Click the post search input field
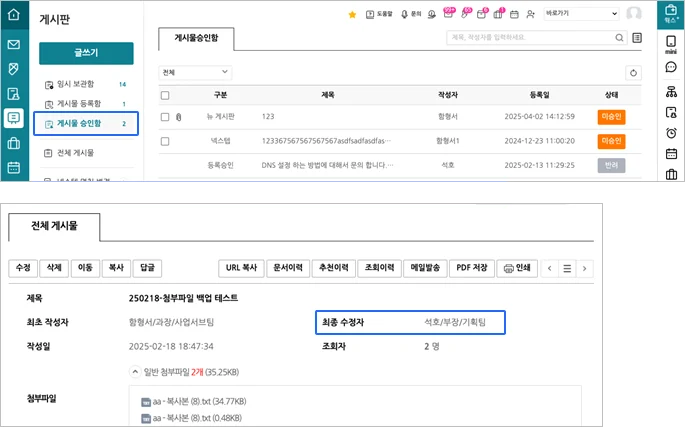 coord(530,37)
